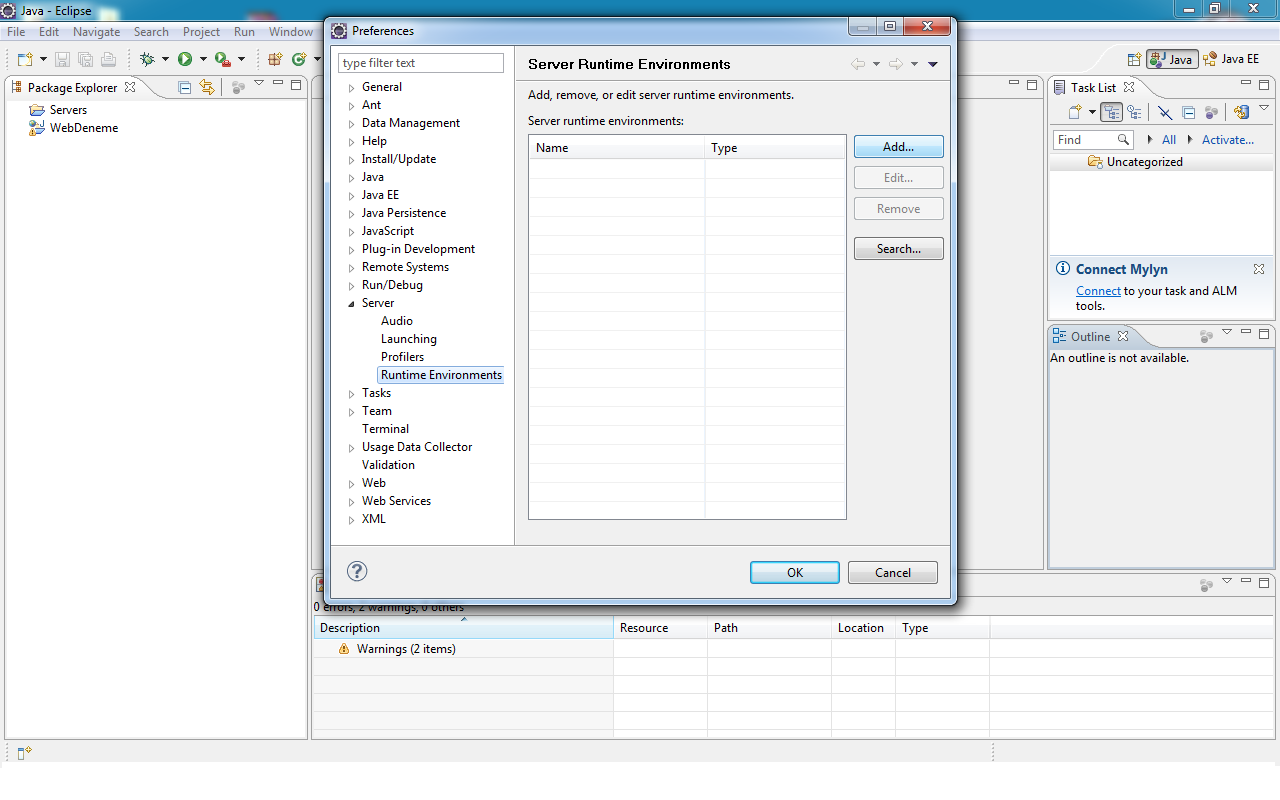Image resolution: width=1280 pixels, height=800 pixels.
Task: Click Warnings (2 items) row
Action: point(406,649)
